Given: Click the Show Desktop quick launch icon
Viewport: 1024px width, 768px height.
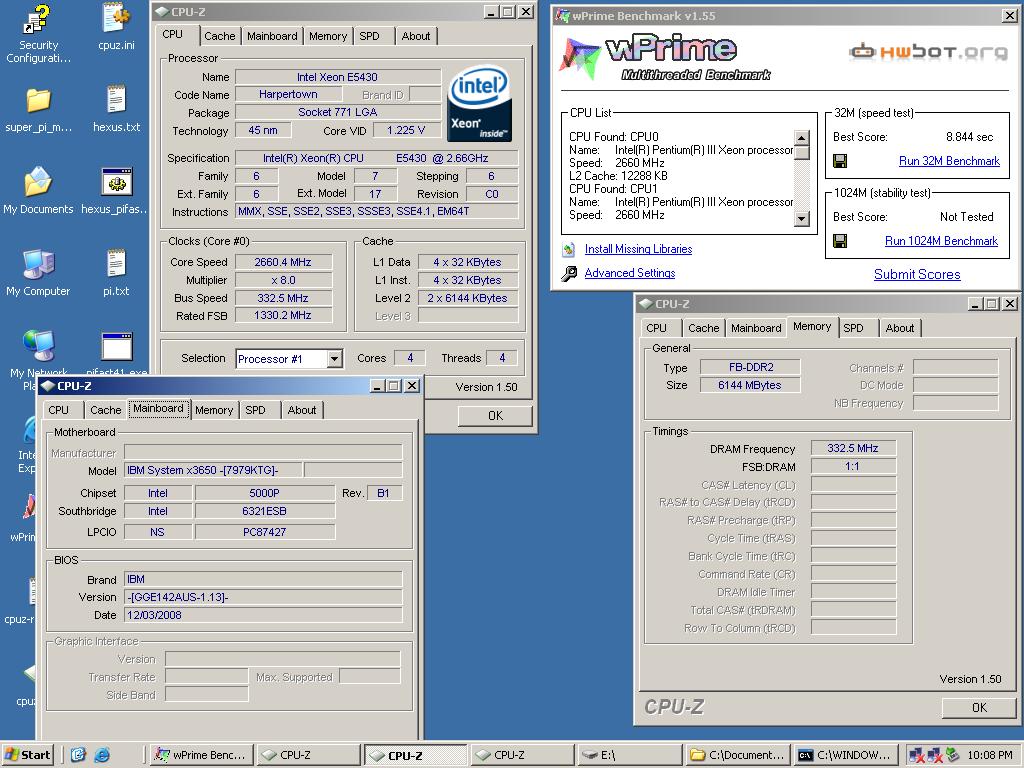Looking at the screenshot, I should point(78,755).
